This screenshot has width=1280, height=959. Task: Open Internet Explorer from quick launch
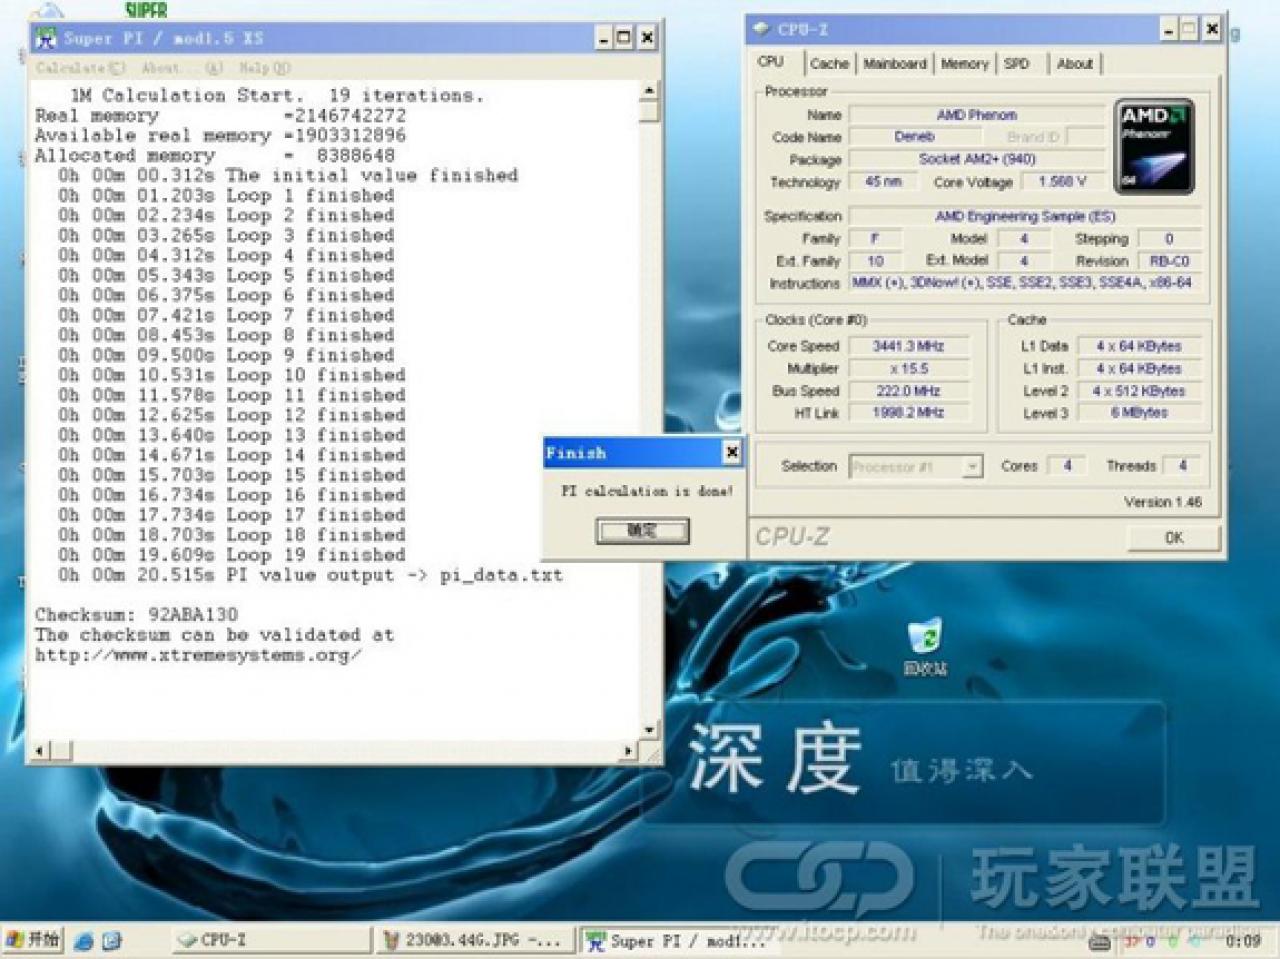[84, 940]
